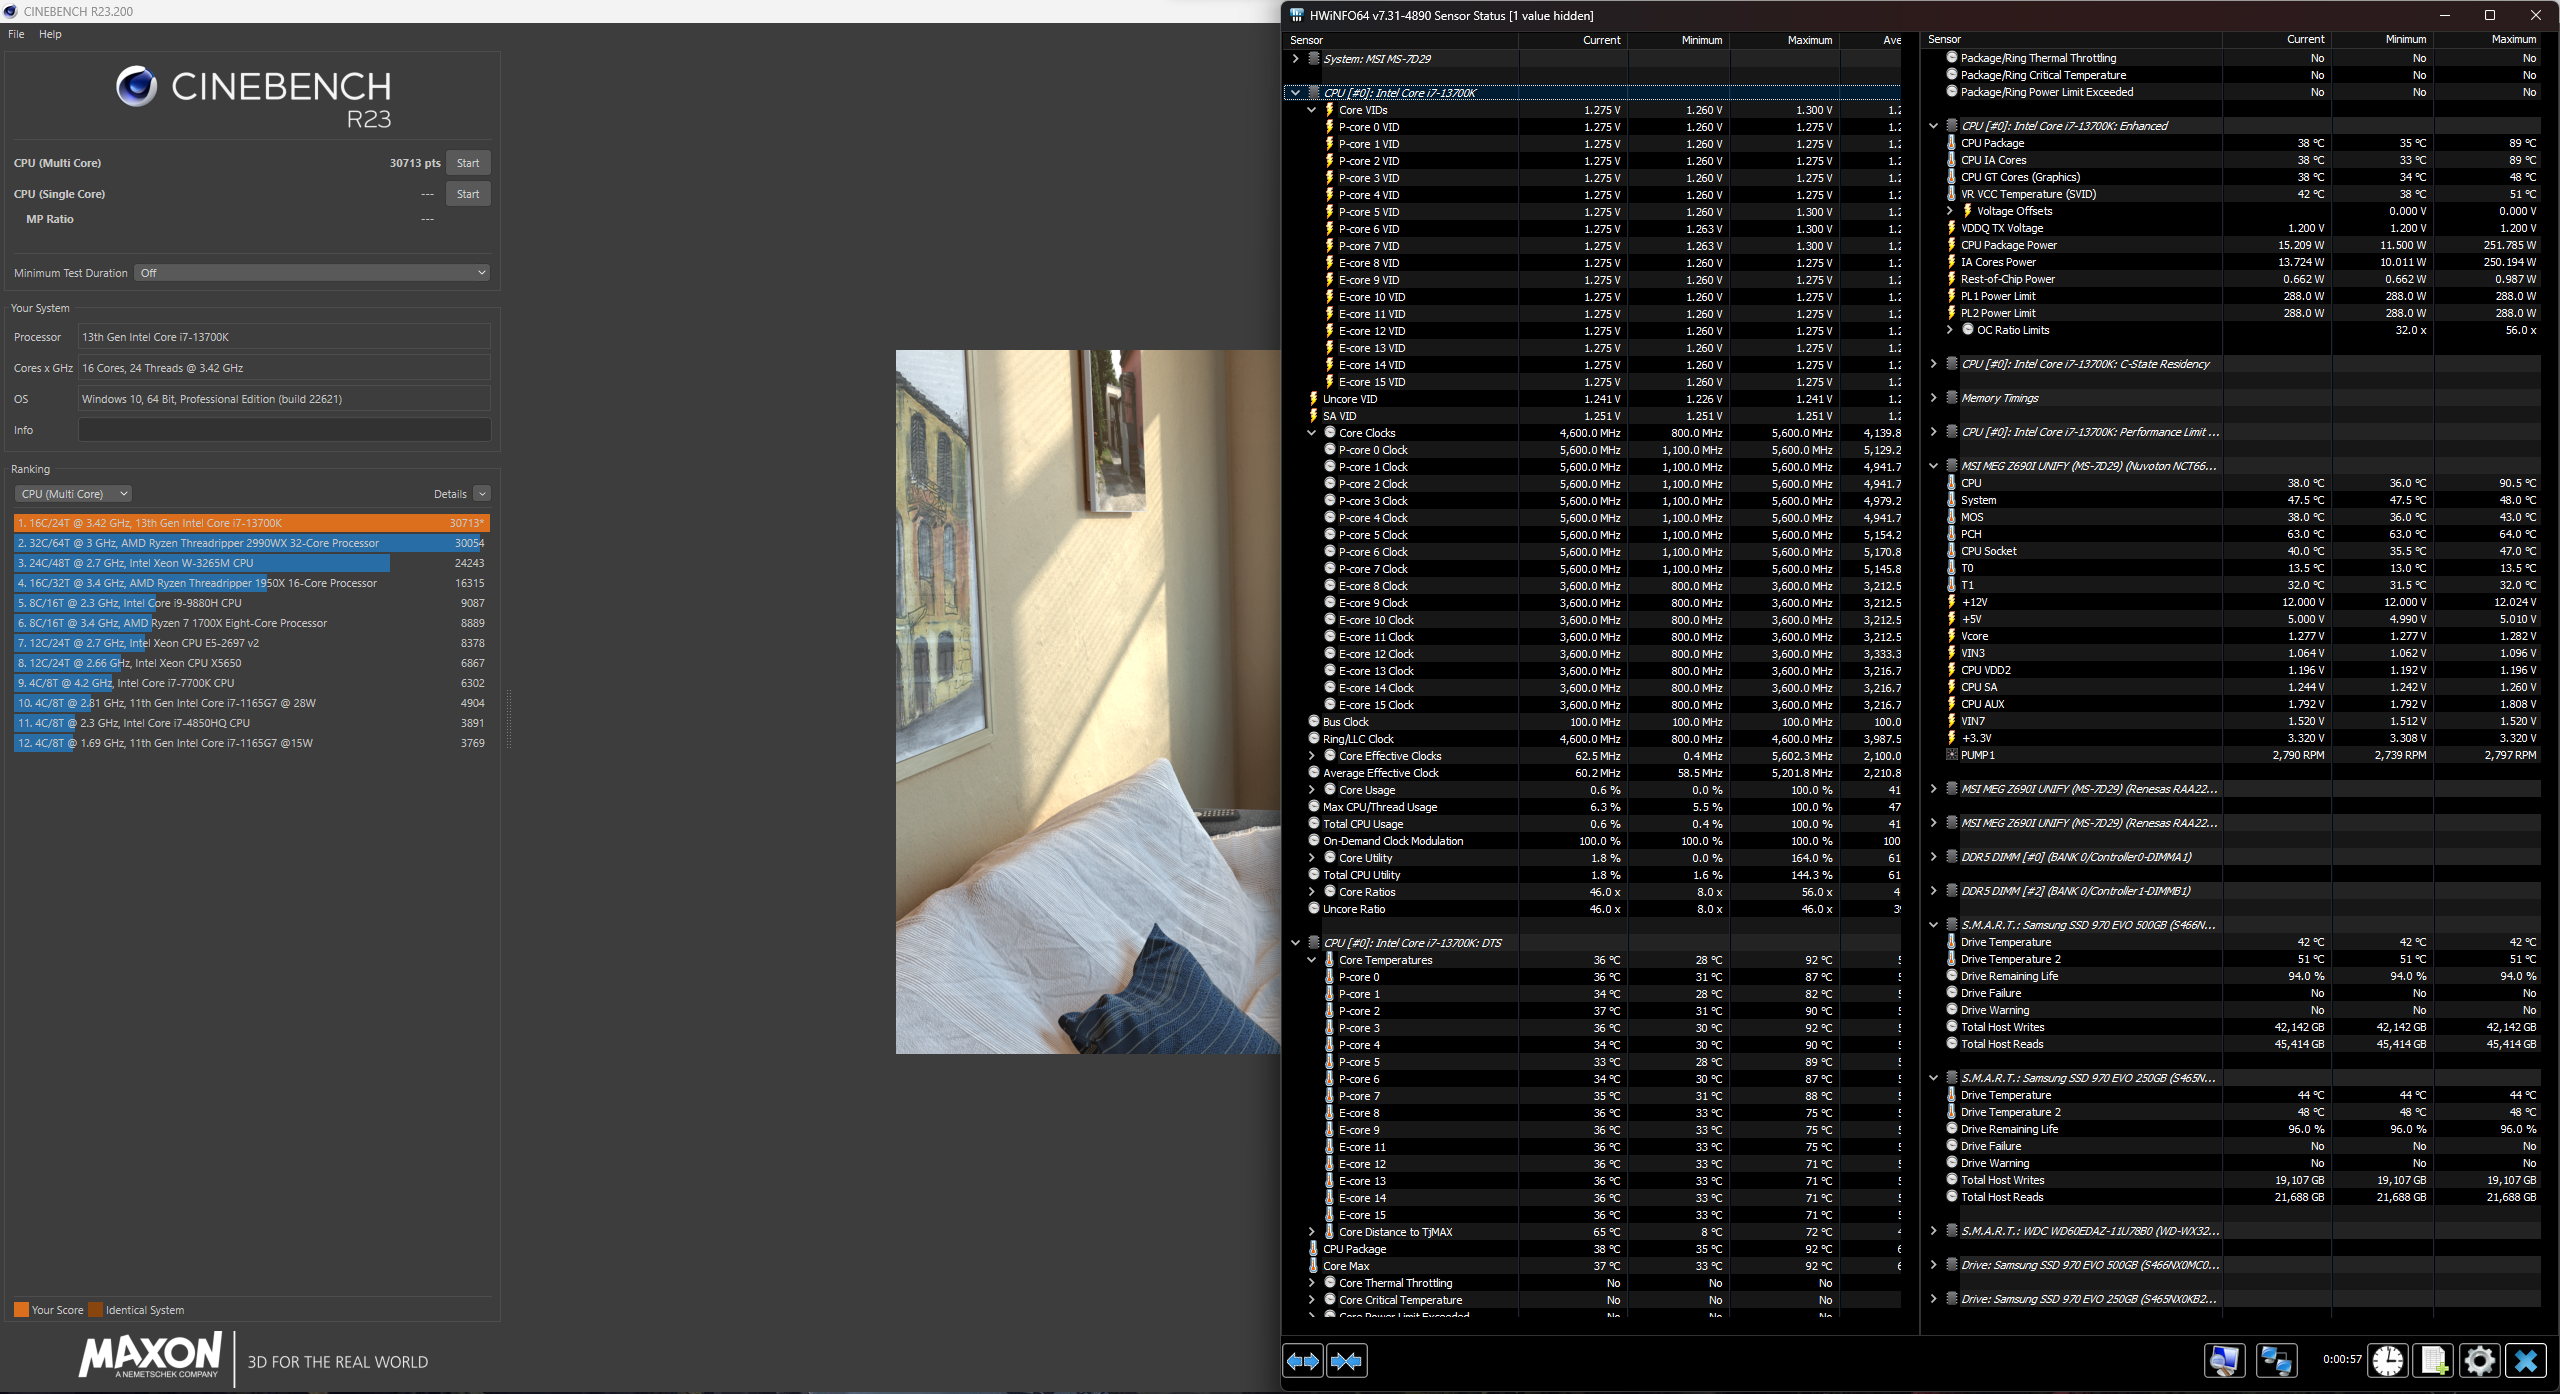The image size is (2560, 1394).
Task: Select the Xeon W-3265M ranking row
Action: [251, 563]
